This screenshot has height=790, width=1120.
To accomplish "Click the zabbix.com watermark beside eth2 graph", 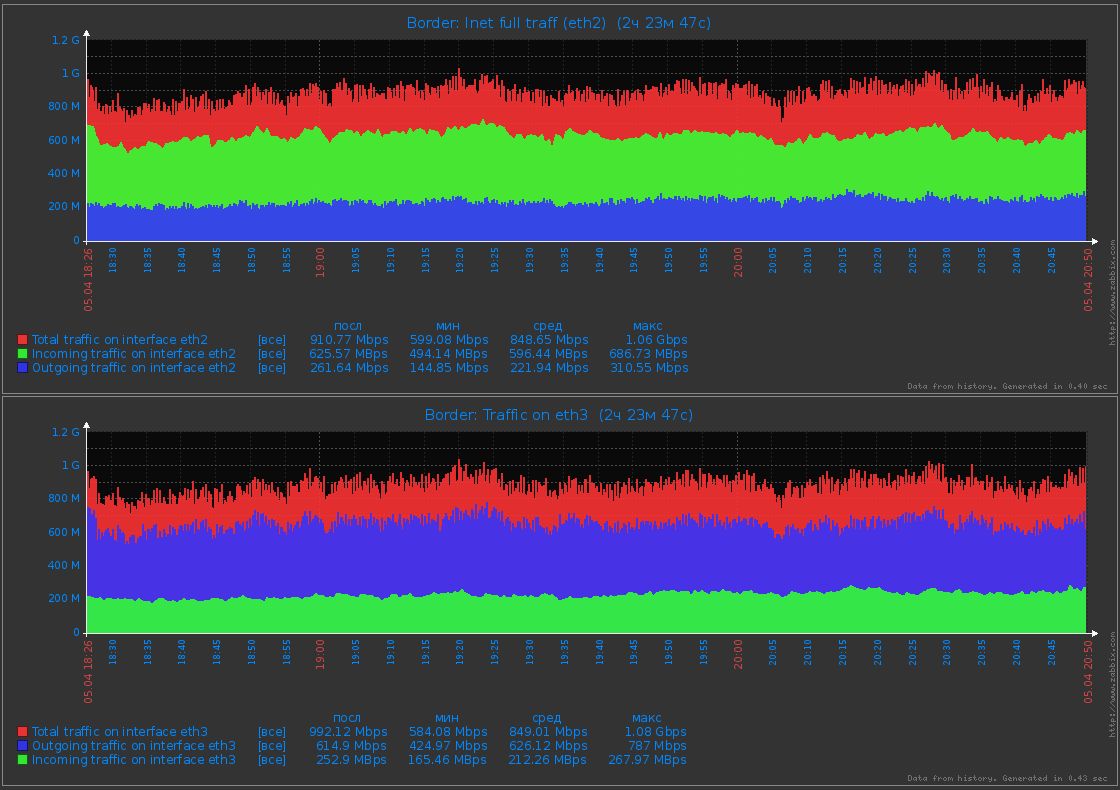I will (x=1113, y=292).
